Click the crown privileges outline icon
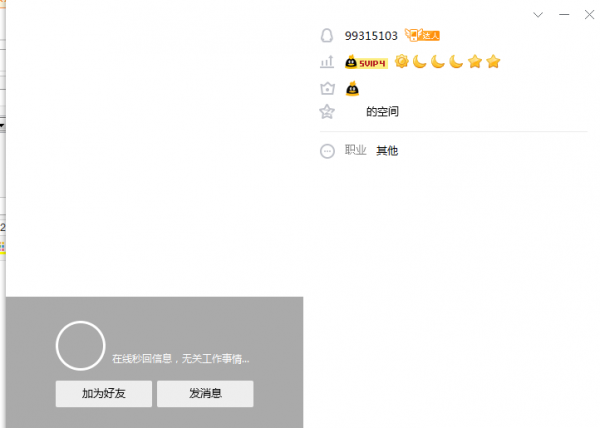This screenshot has height=428, width=600. (x=327, y=89)
